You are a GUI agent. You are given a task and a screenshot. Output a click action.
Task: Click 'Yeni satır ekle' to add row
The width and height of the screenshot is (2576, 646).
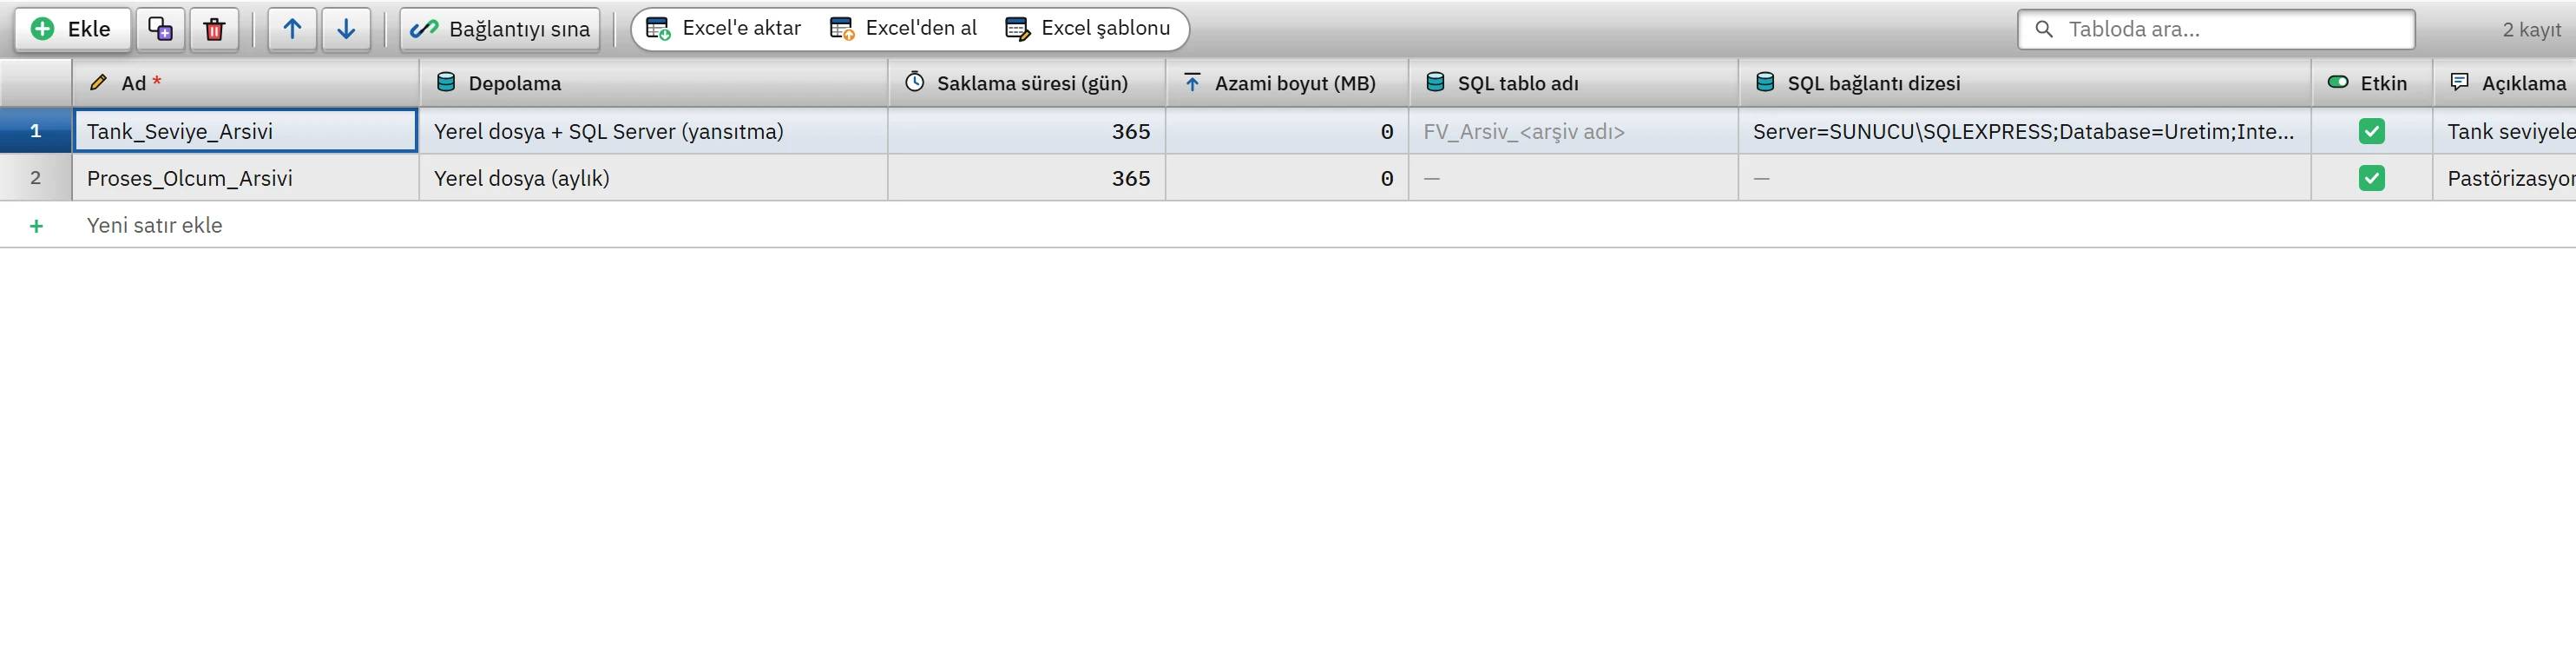pos(154,225)
